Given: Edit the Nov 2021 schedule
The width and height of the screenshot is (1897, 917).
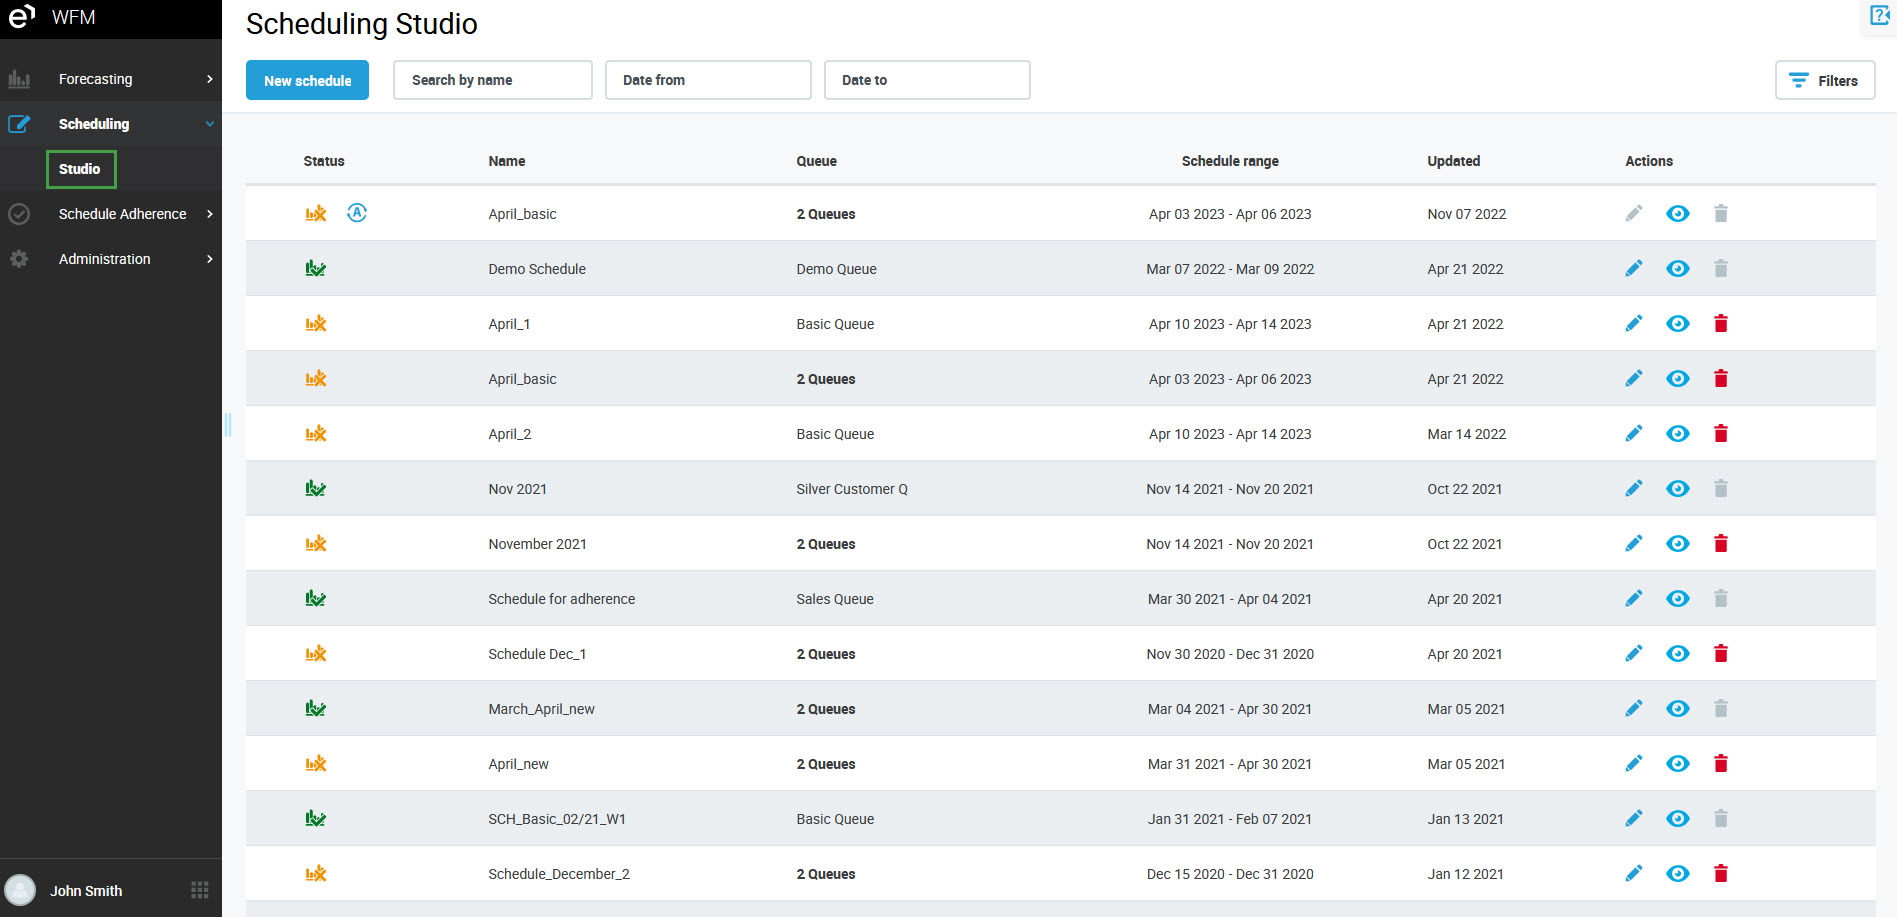Looking at the screenshot, I should point(1633,488).
